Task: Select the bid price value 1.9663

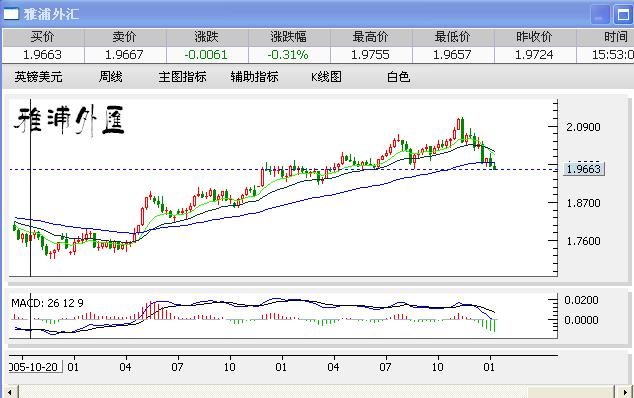Action: point(42,55)
